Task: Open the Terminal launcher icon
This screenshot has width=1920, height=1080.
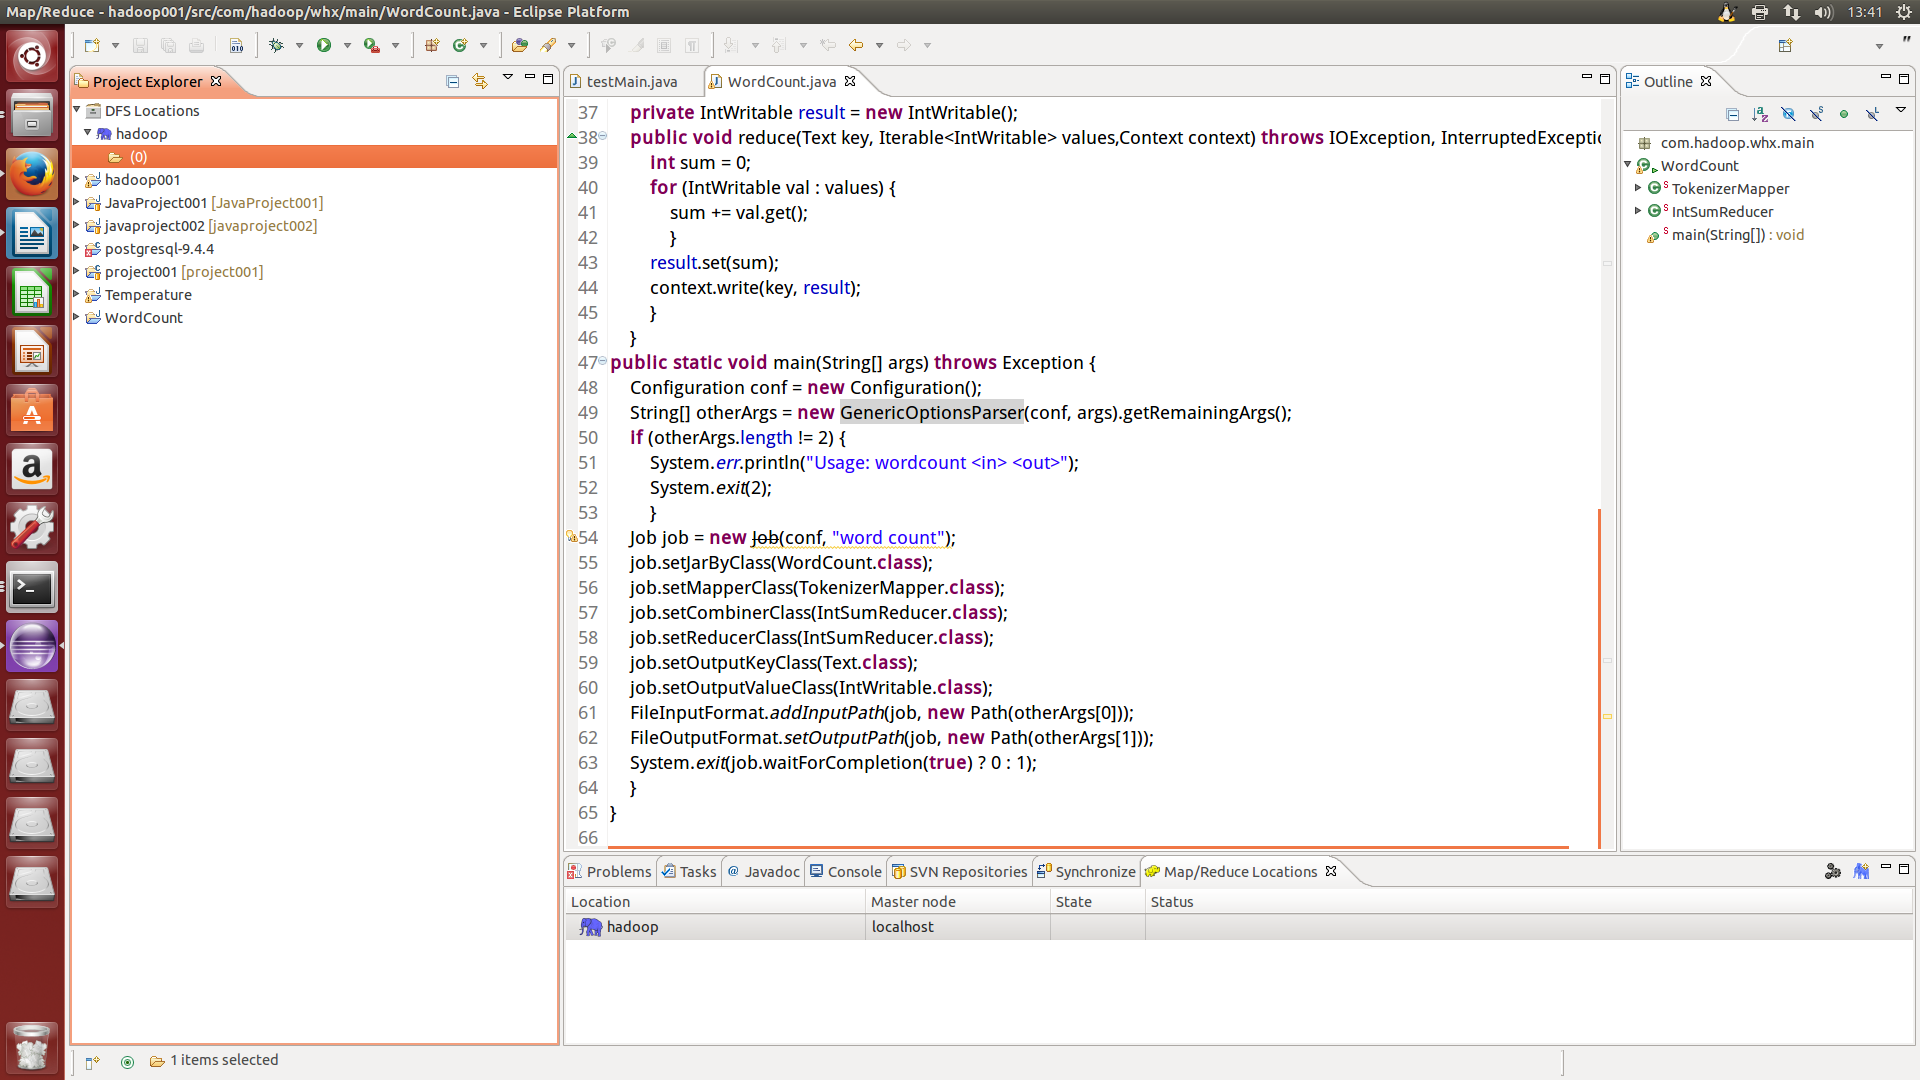Action: coord(32,588)
